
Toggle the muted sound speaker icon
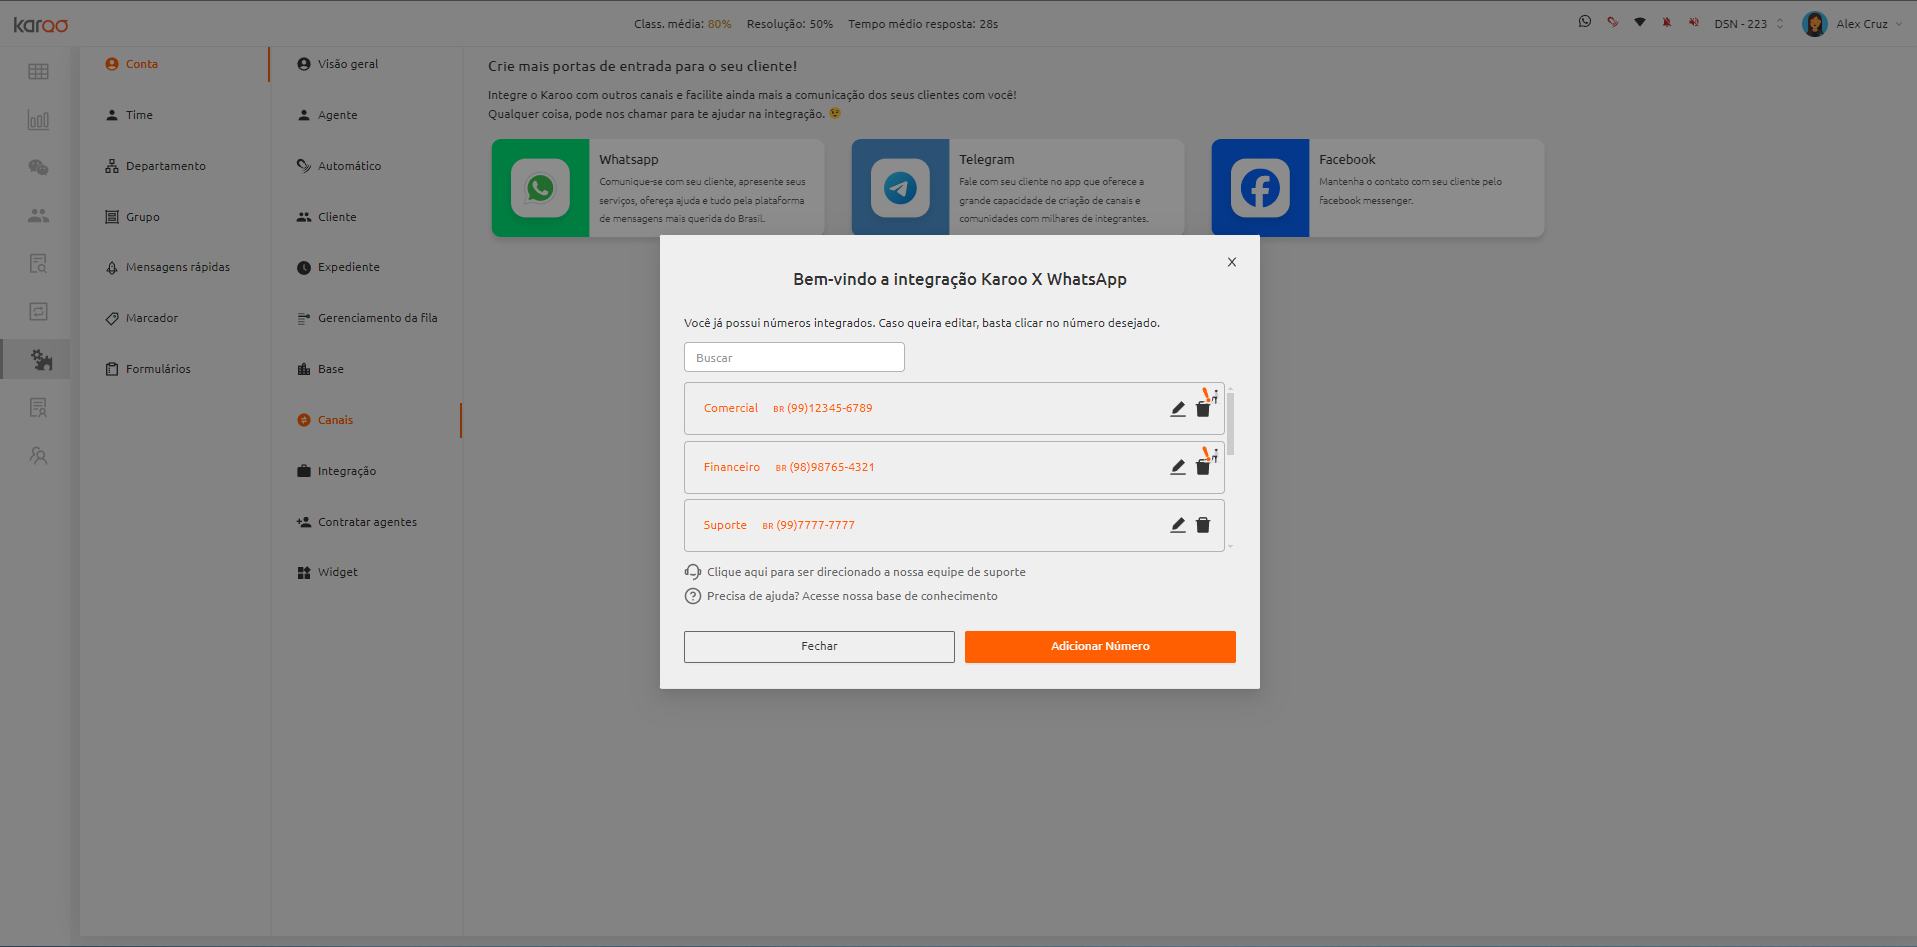1694,22
